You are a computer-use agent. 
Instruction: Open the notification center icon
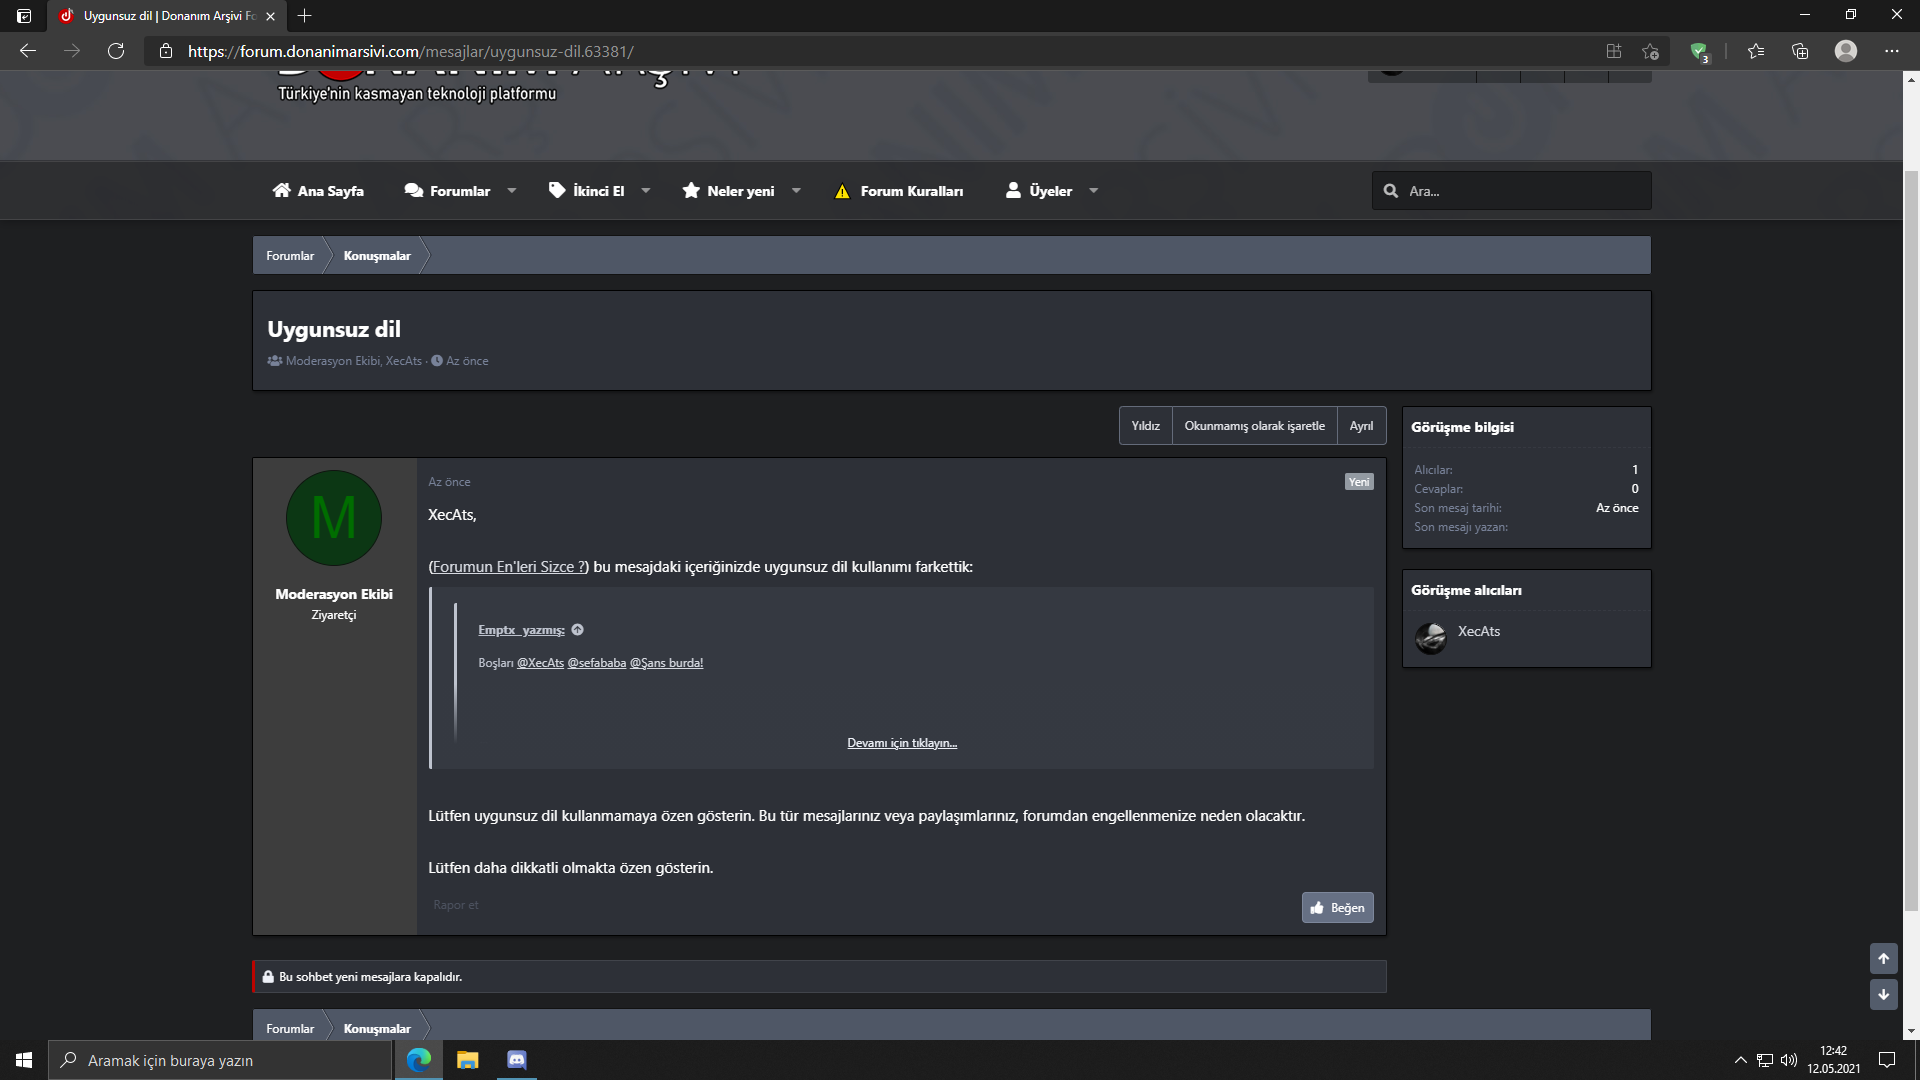coord(1887,1060)
